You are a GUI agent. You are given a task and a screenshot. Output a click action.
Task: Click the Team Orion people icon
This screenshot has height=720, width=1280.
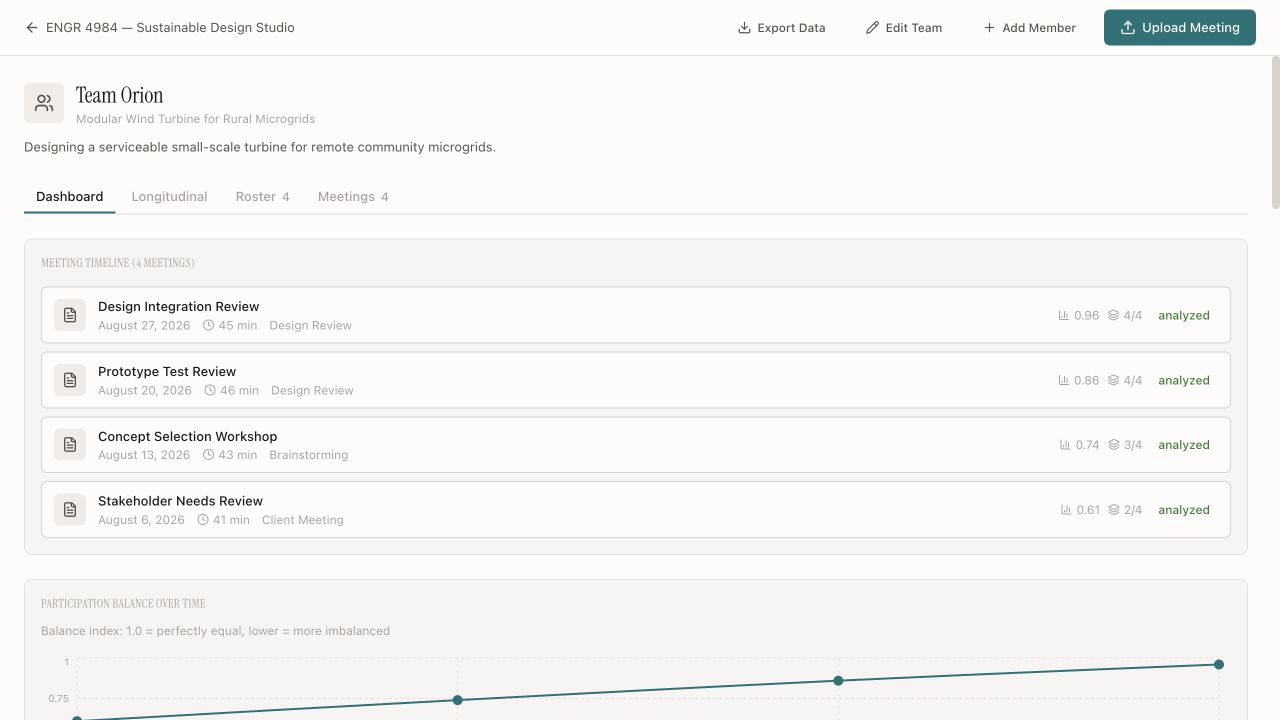(44, 103)
